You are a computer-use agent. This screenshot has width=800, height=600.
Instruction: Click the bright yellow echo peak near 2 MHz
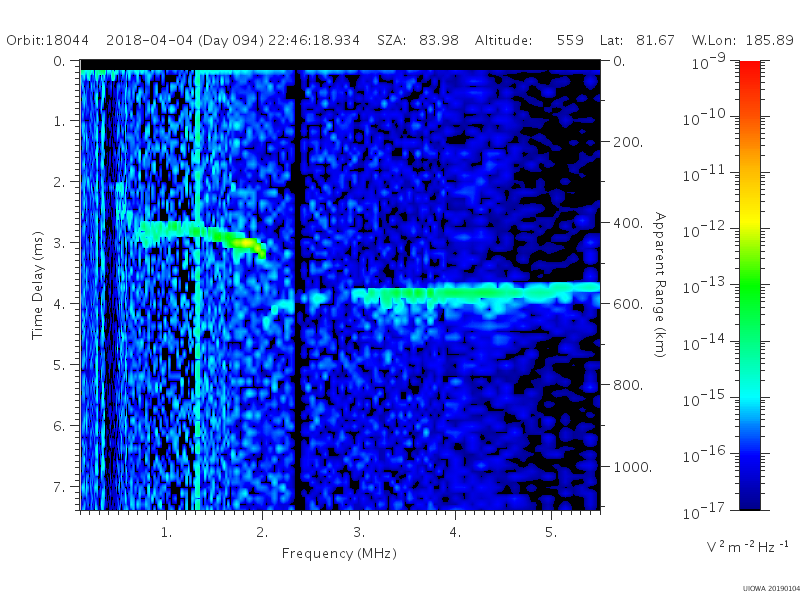pyautogui.click(x=248, y=243)
